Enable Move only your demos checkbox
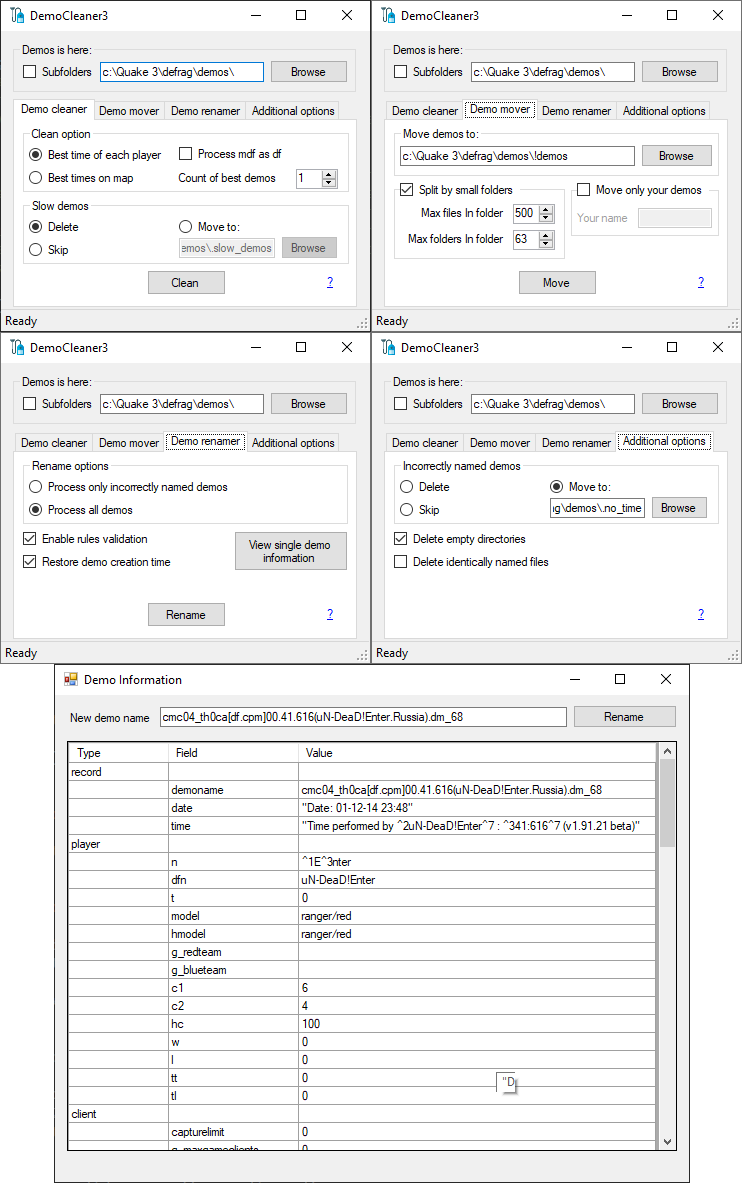 [583, 189]
